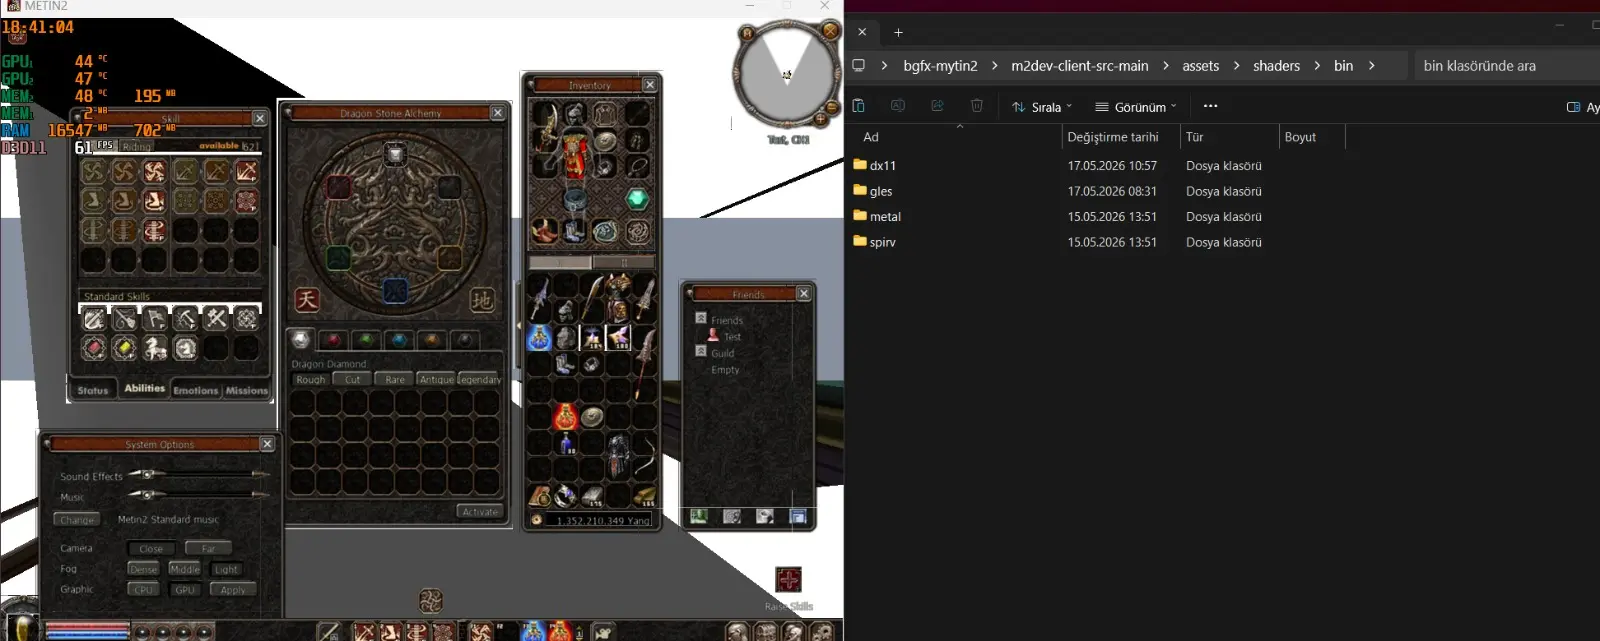Viewport: 1600px width, 641px height.
Task: Select the Cut grade filter
Action: [x=353, y=380]
